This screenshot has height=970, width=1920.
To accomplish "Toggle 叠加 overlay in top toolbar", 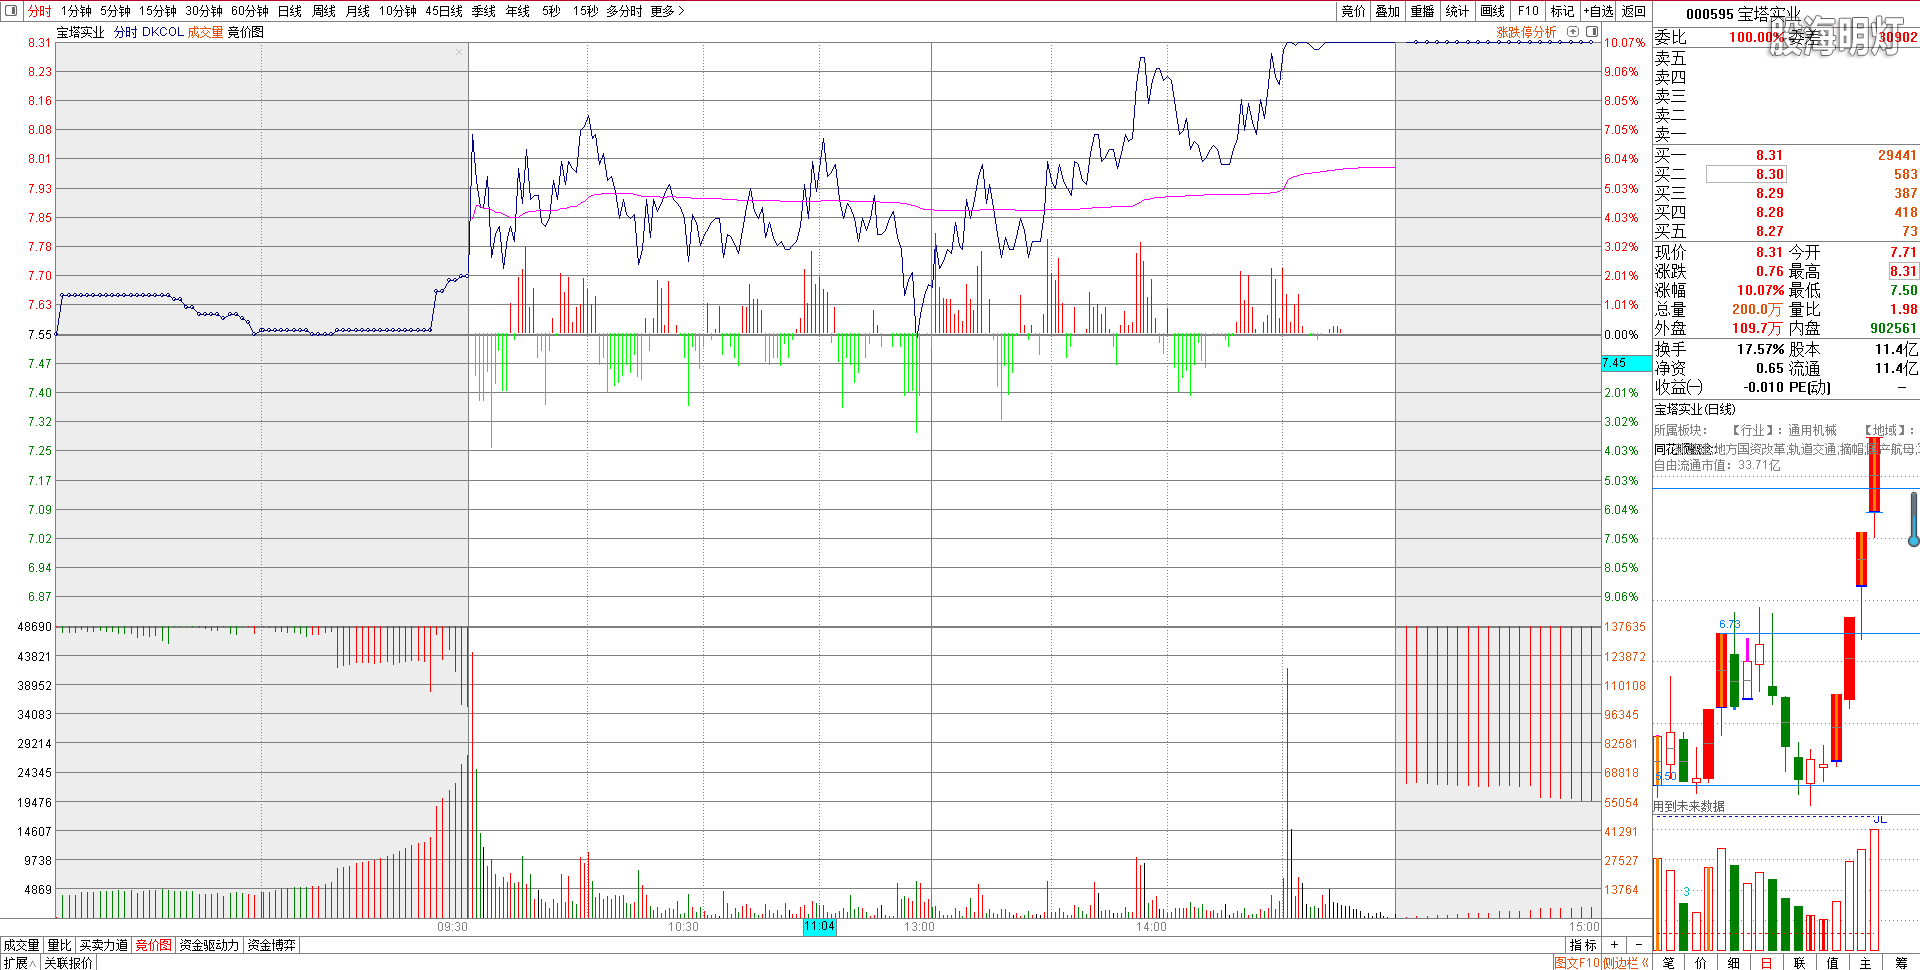I will tap(1387, 11).
